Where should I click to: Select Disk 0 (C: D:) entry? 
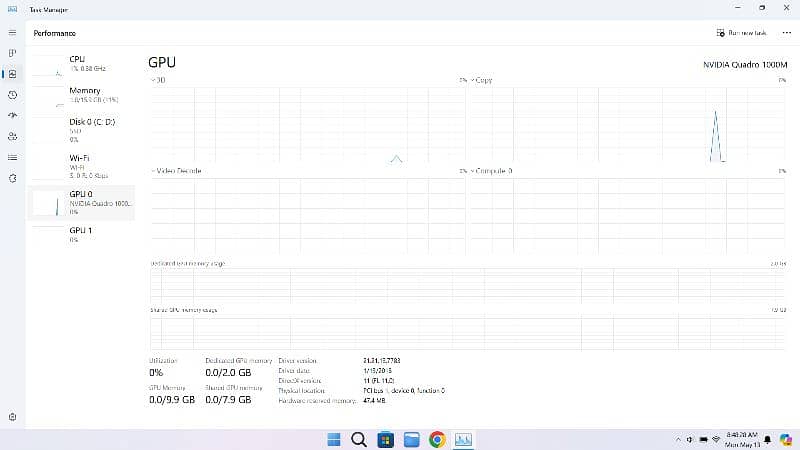coord(82,130)
